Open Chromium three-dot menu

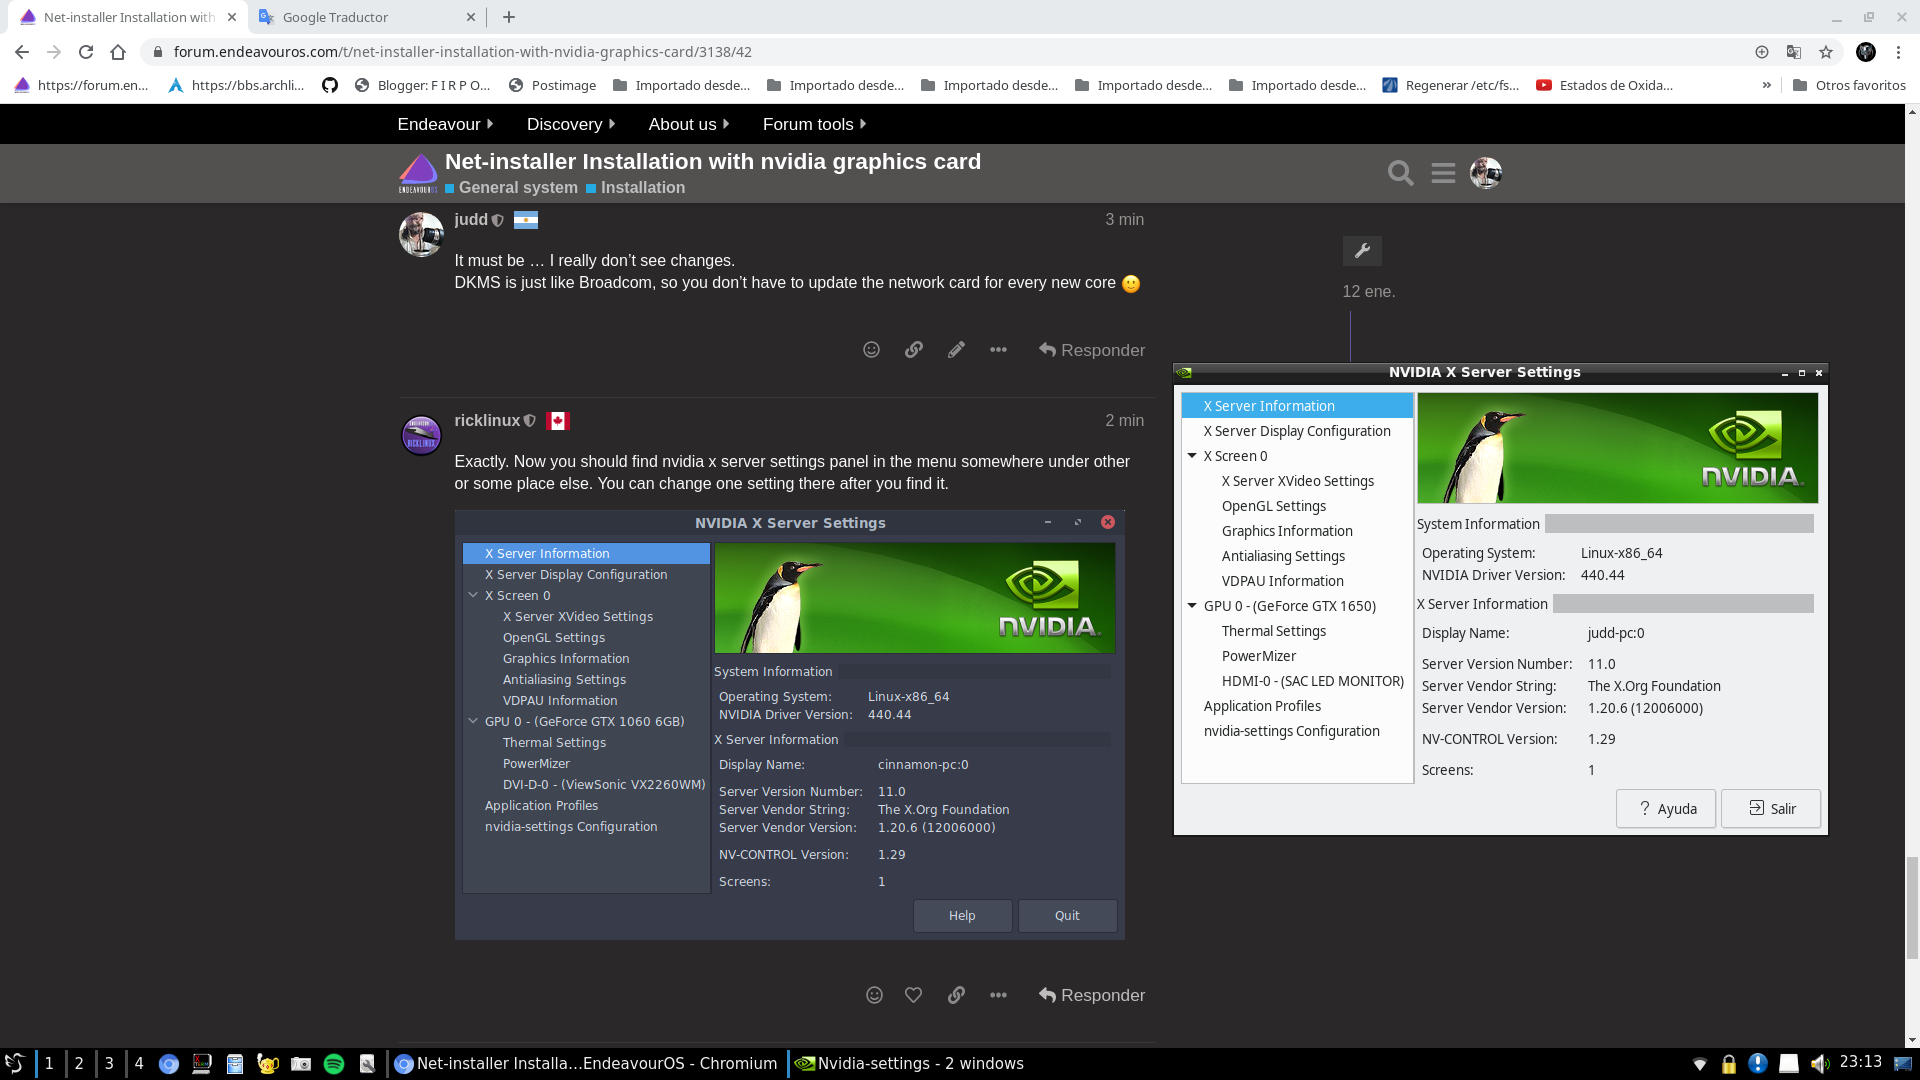[1898, 52]
